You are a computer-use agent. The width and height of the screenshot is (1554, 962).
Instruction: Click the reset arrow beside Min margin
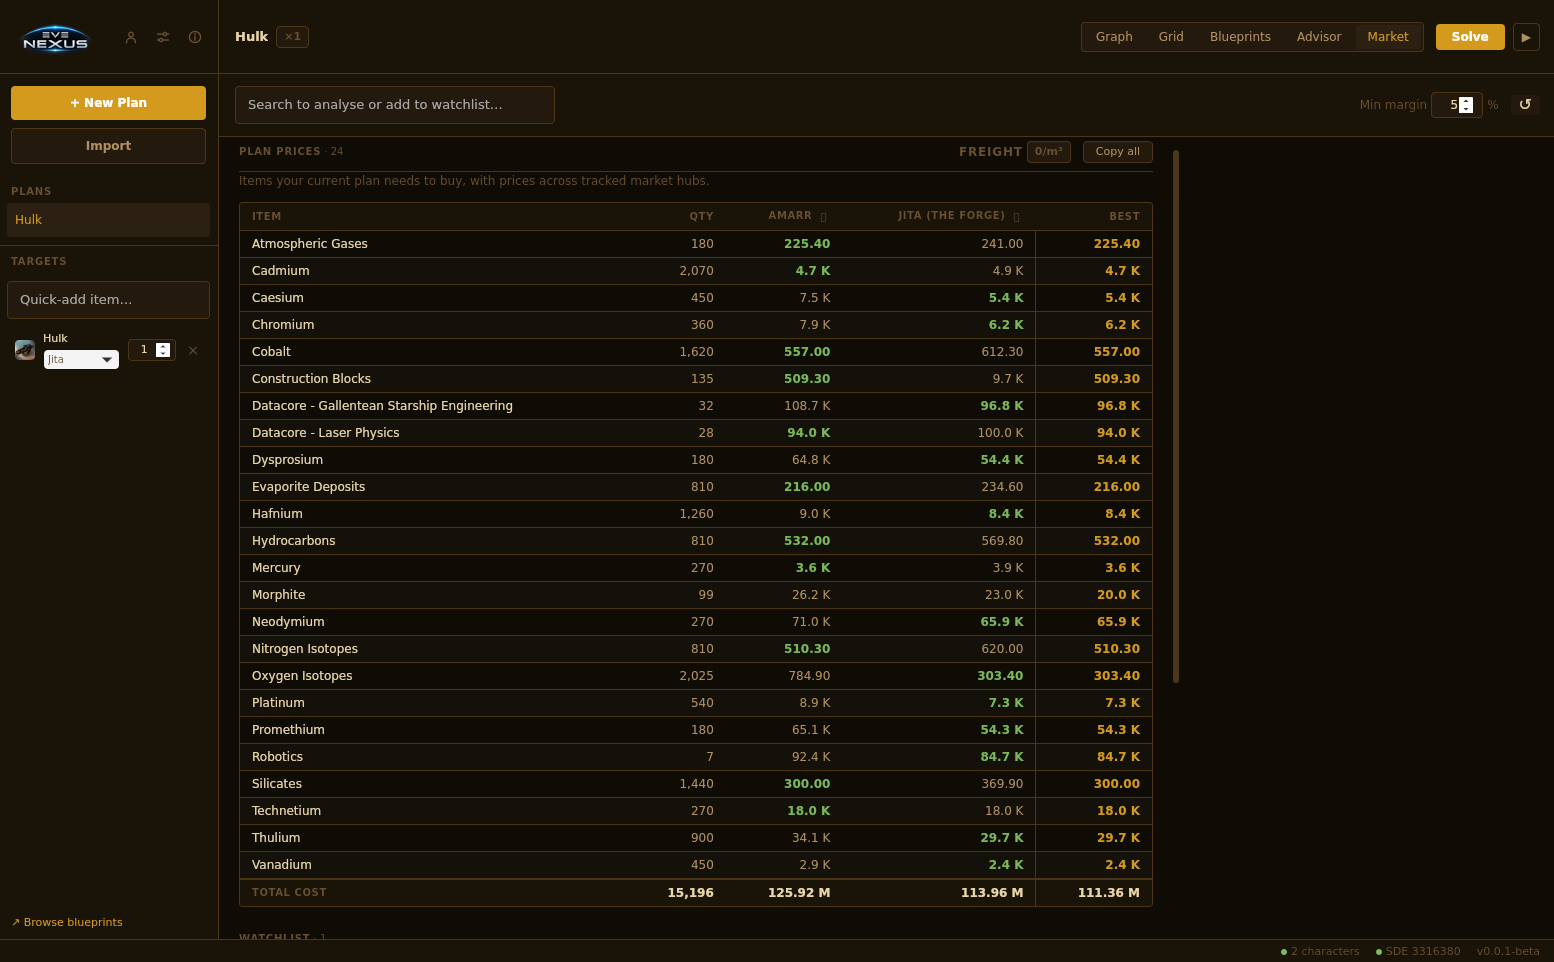(1525, 104)
